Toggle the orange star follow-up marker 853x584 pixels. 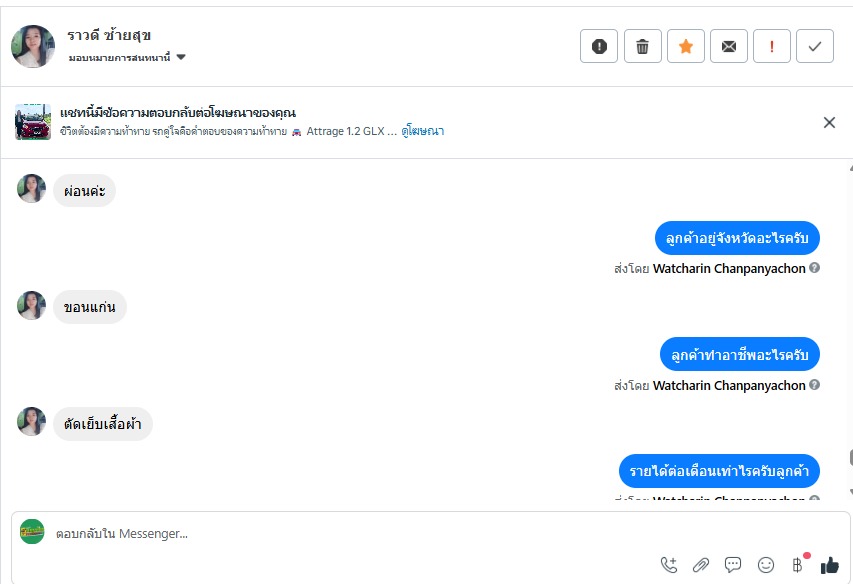686,46
